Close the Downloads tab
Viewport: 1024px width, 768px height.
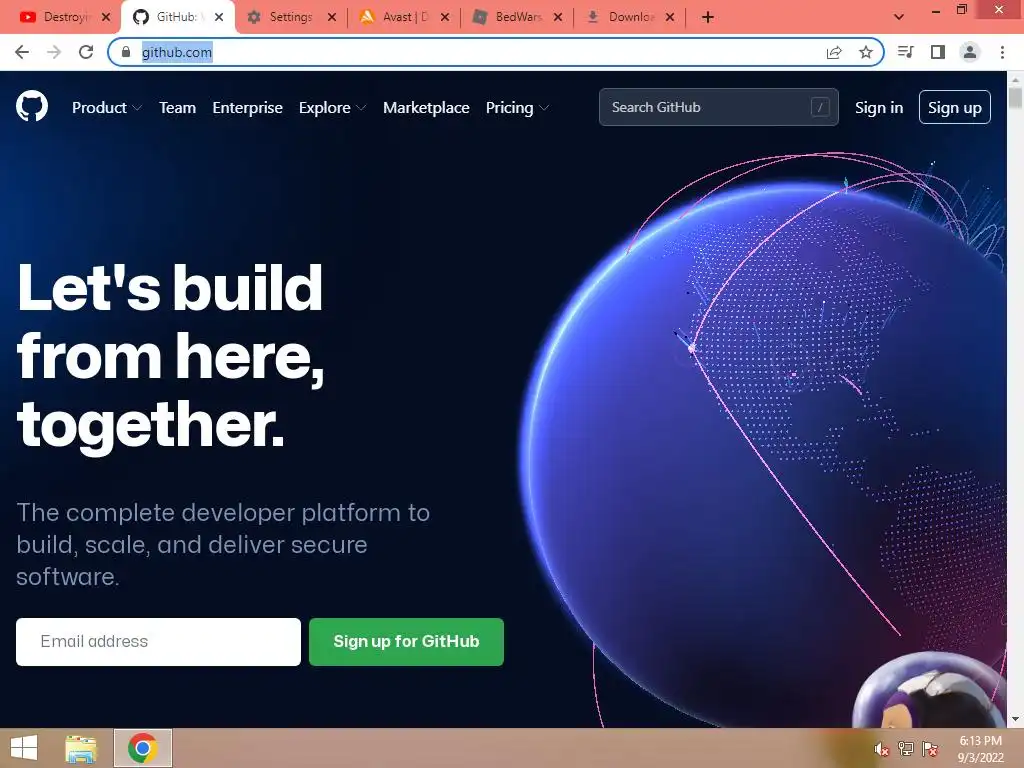point(670,17)
